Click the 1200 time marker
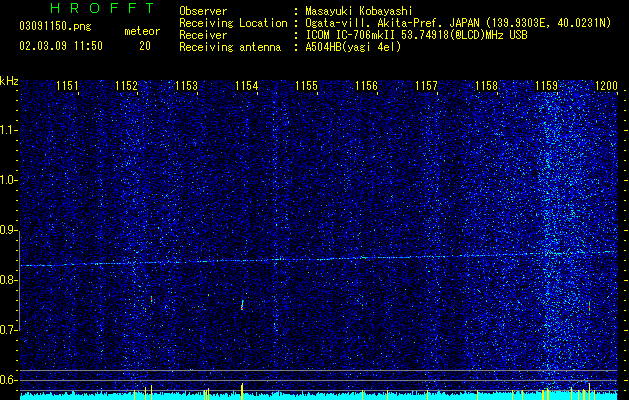The width and height of the screenshot is (629, 400). (607, 85)
